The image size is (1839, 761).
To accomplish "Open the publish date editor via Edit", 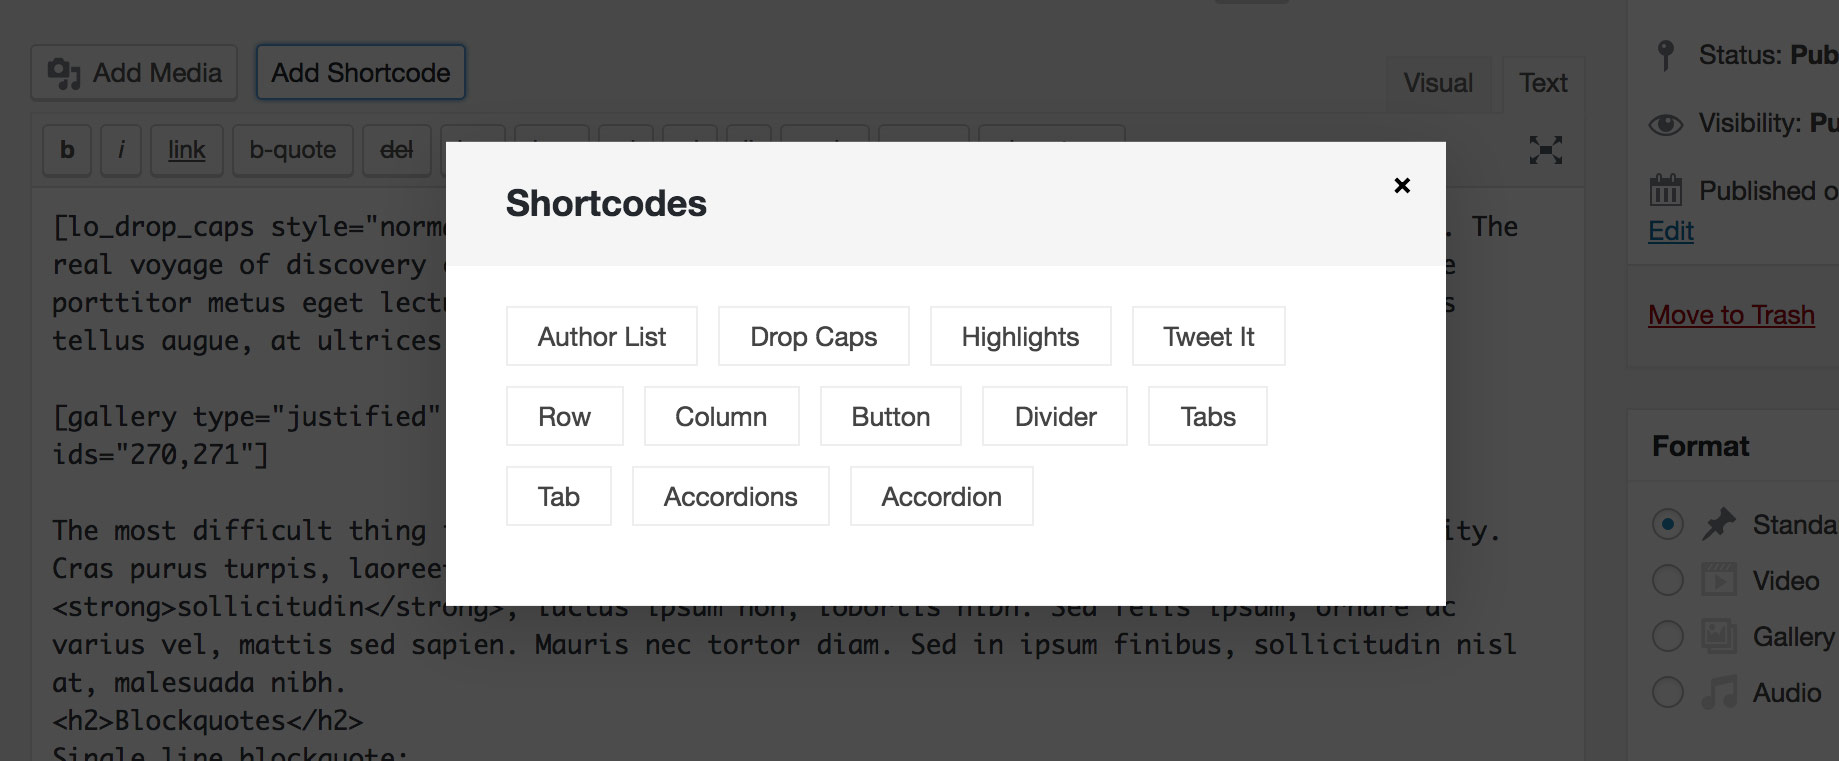I will click(x=1669, y=231).
